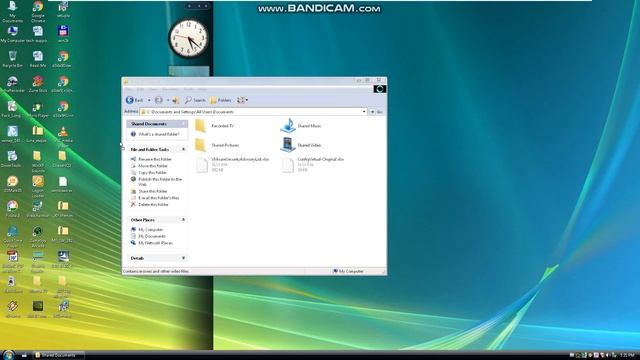Open the Luna_esque desktop folder

tap(37, 134)
